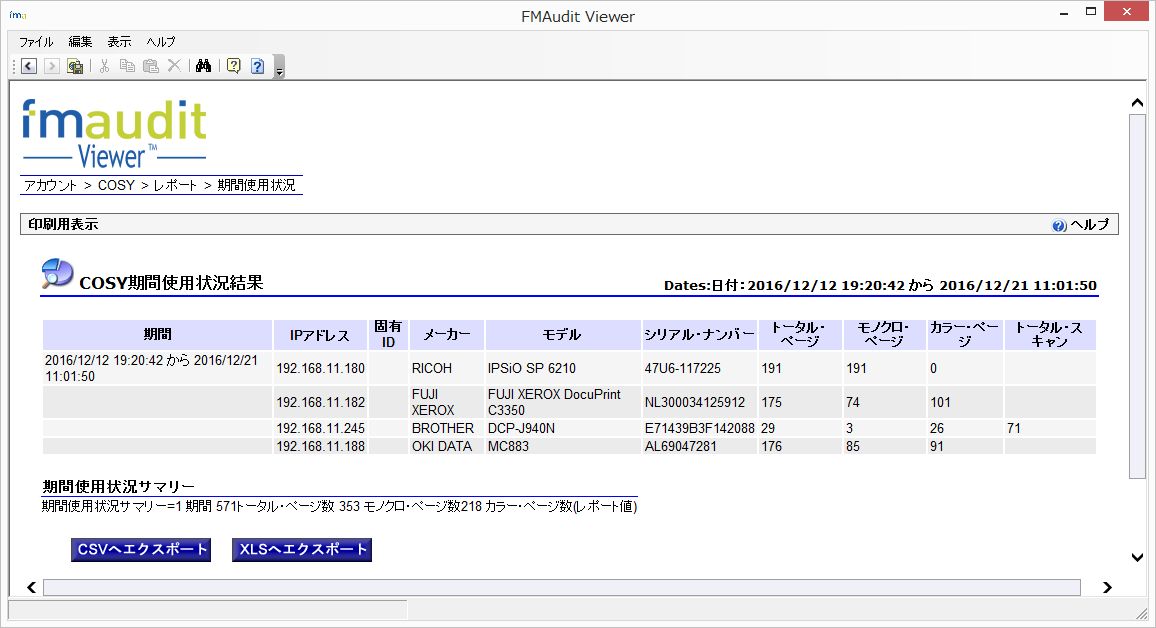Screen dimensions: 1156x628
Task: Click the IPアドレス column header
Action: point(320,335)
